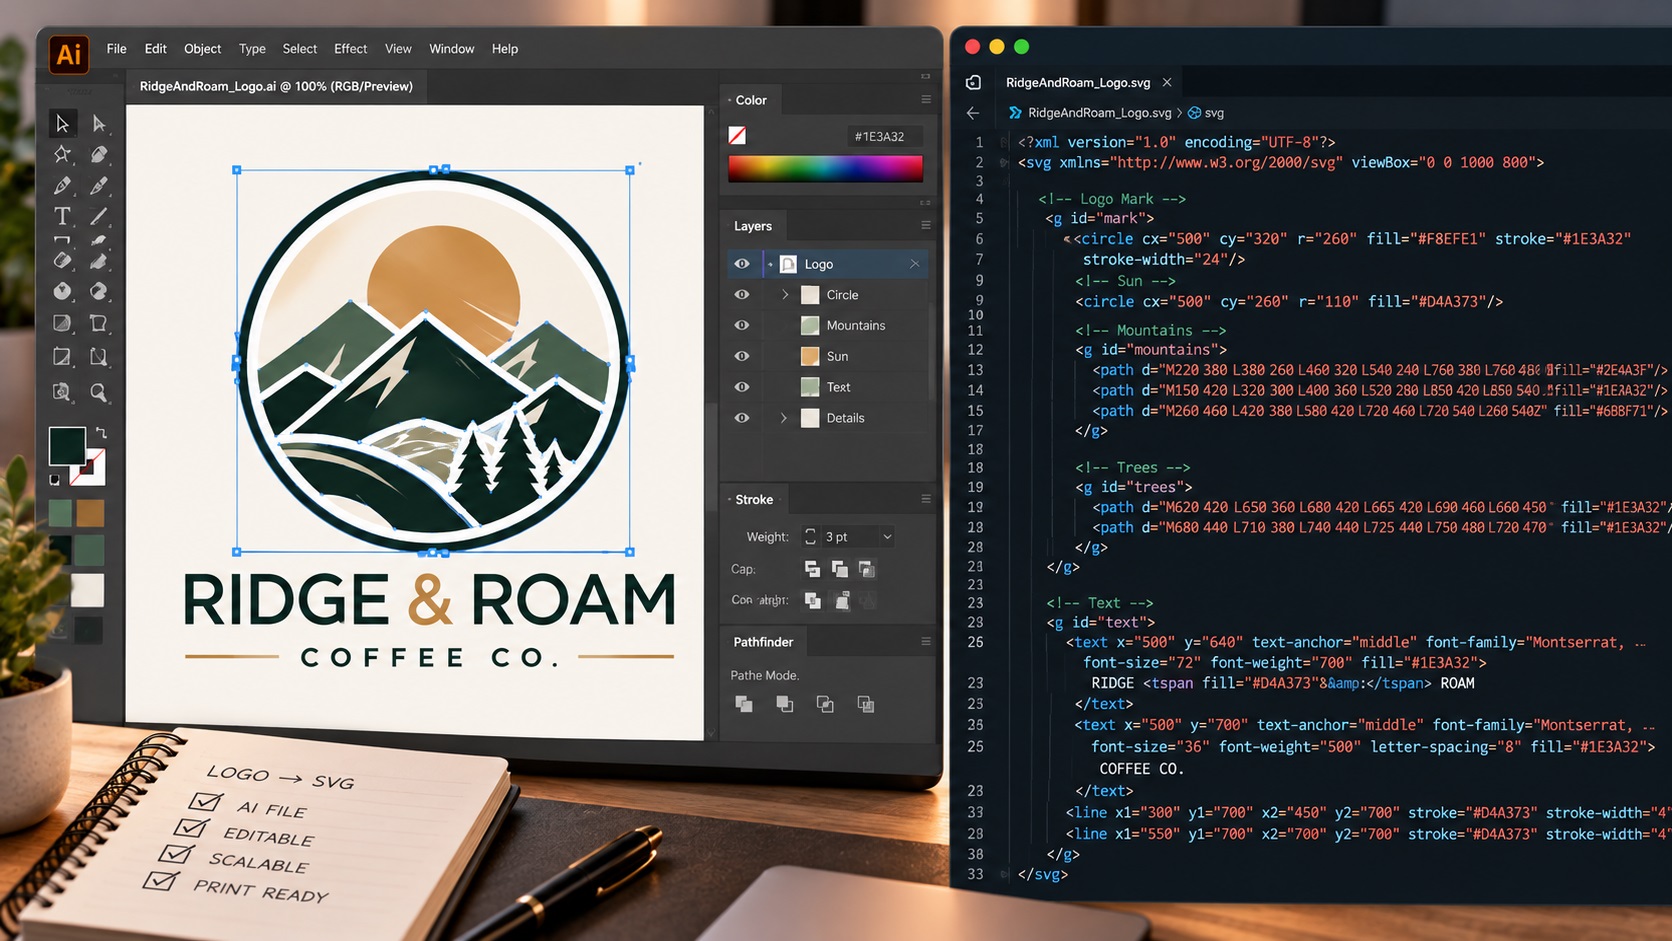
Task: Hide the Logo layer eye icon
Action: pyautogui.click(x=742, y=264)
